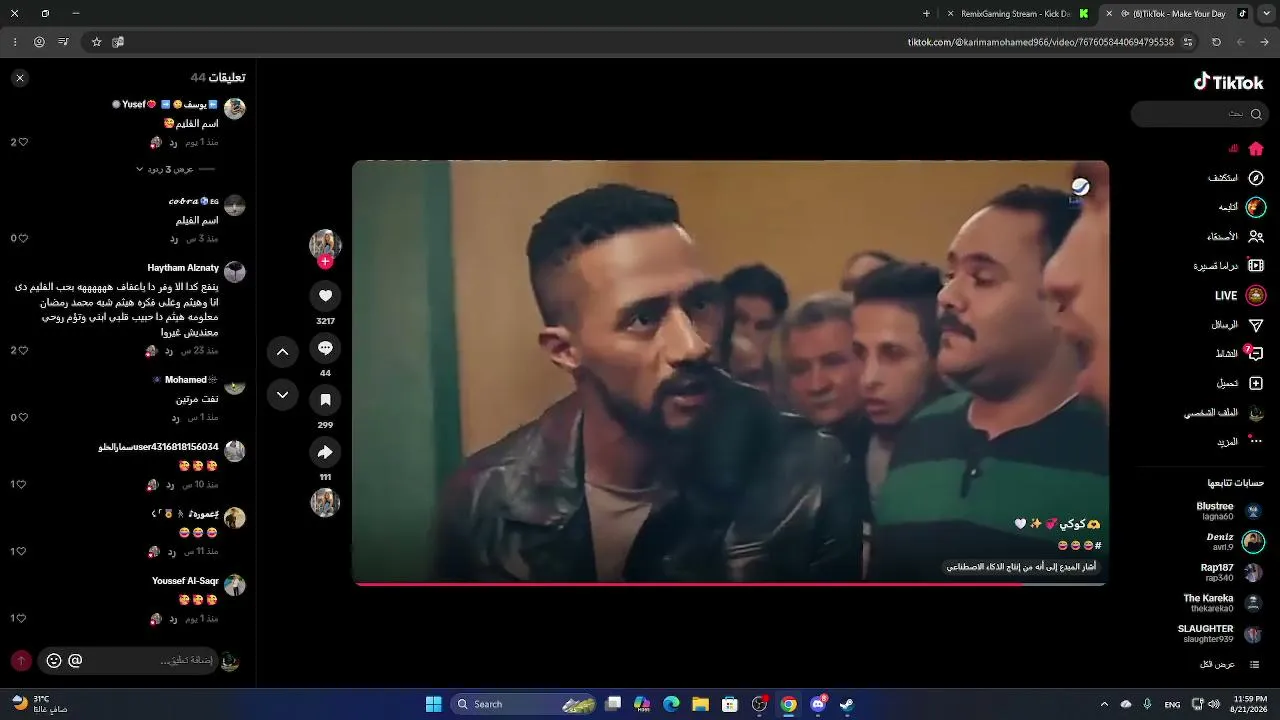Screen dimensions: 1280x720
Task: Follow the creator via the red plus badge
Action: point(325,262)
